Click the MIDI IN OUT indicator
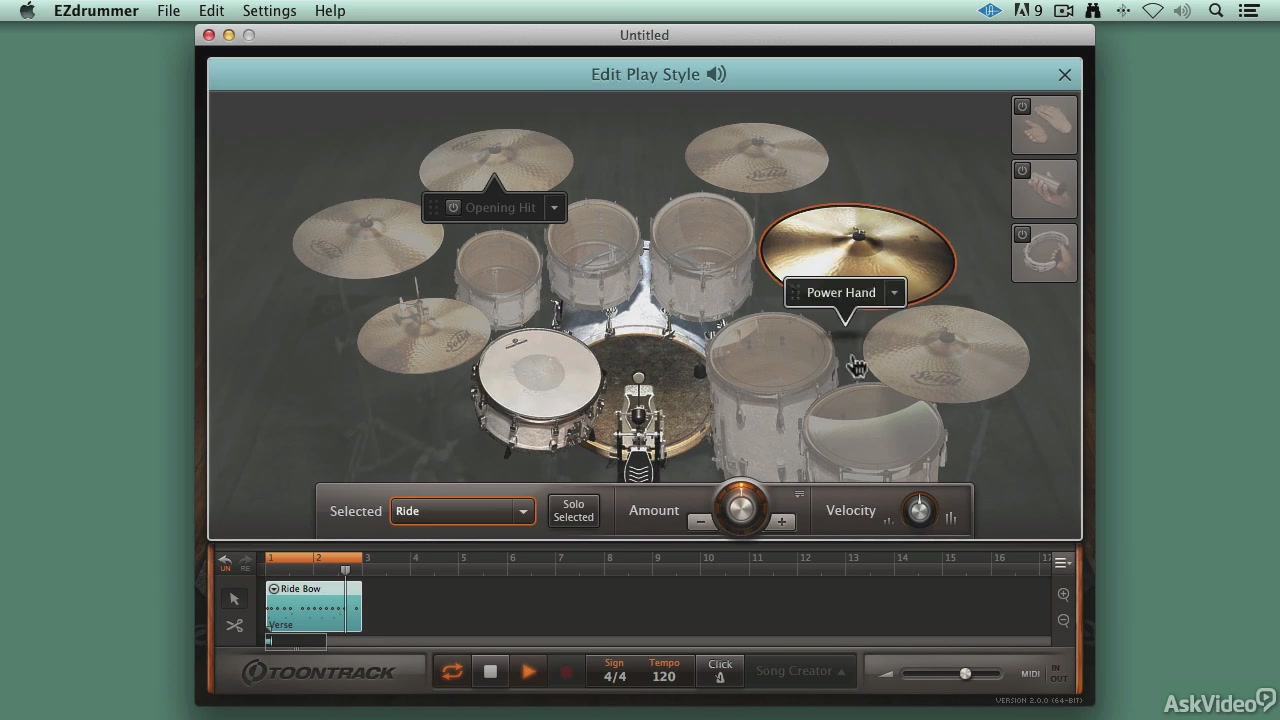 [1044, 673]
